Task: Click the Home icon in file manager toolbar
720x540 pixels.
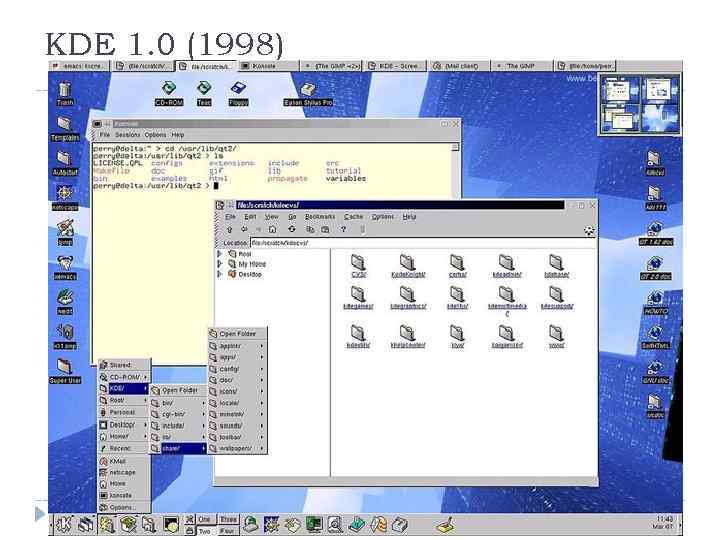Action: coord(272,229)
